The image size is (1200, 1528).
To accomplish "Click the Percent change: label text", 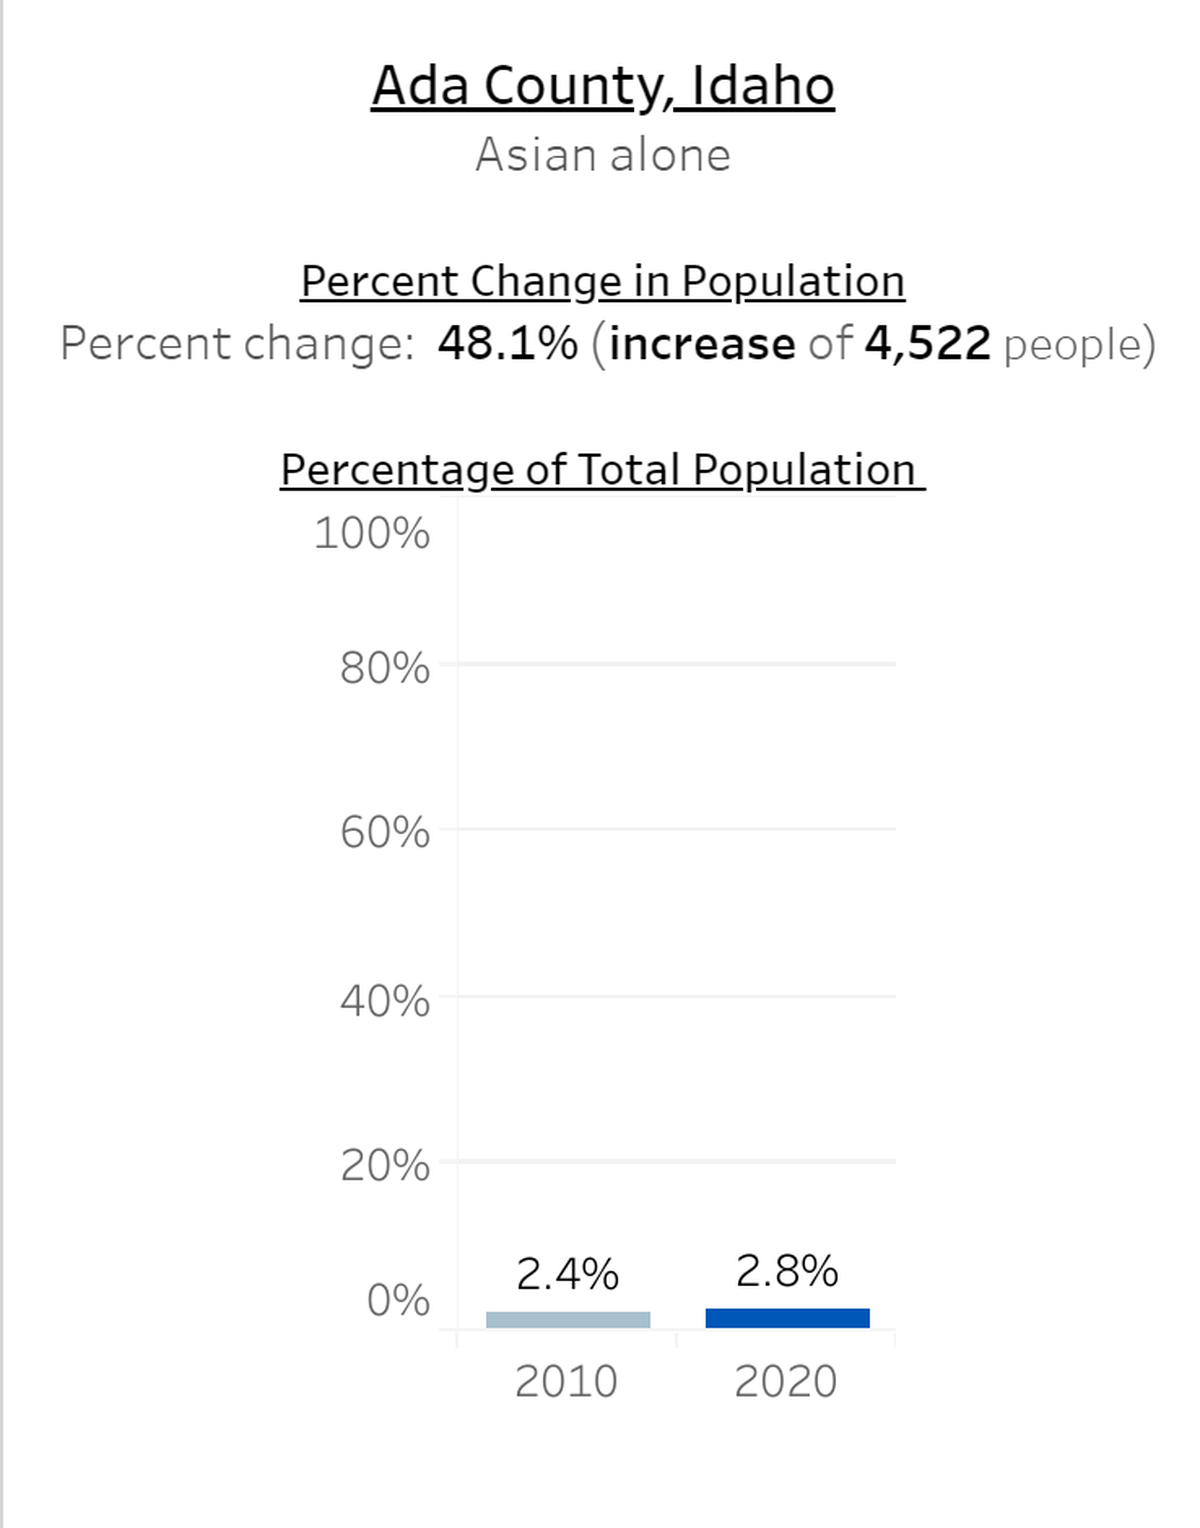I will coord(237,344).
